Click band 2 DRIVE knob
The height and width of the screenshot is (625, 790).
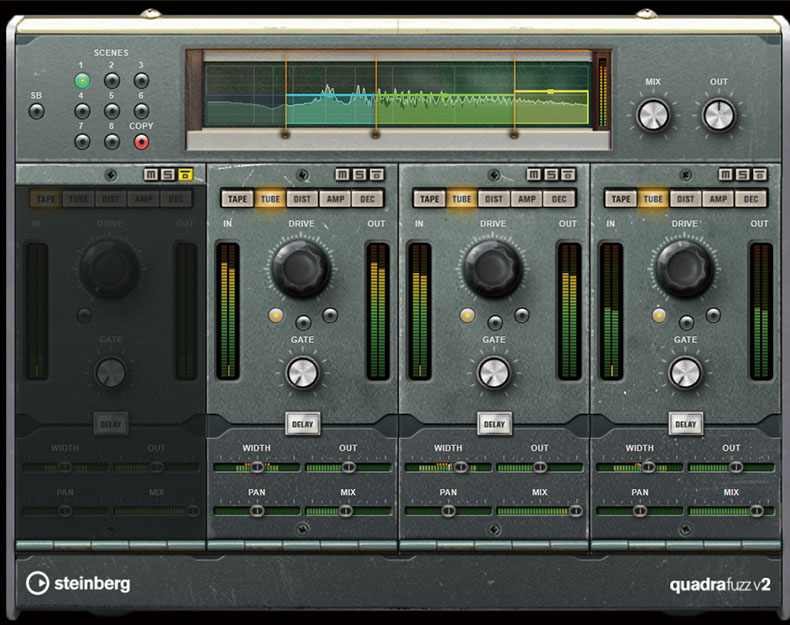pyautogui.click(x=301, y=268)
